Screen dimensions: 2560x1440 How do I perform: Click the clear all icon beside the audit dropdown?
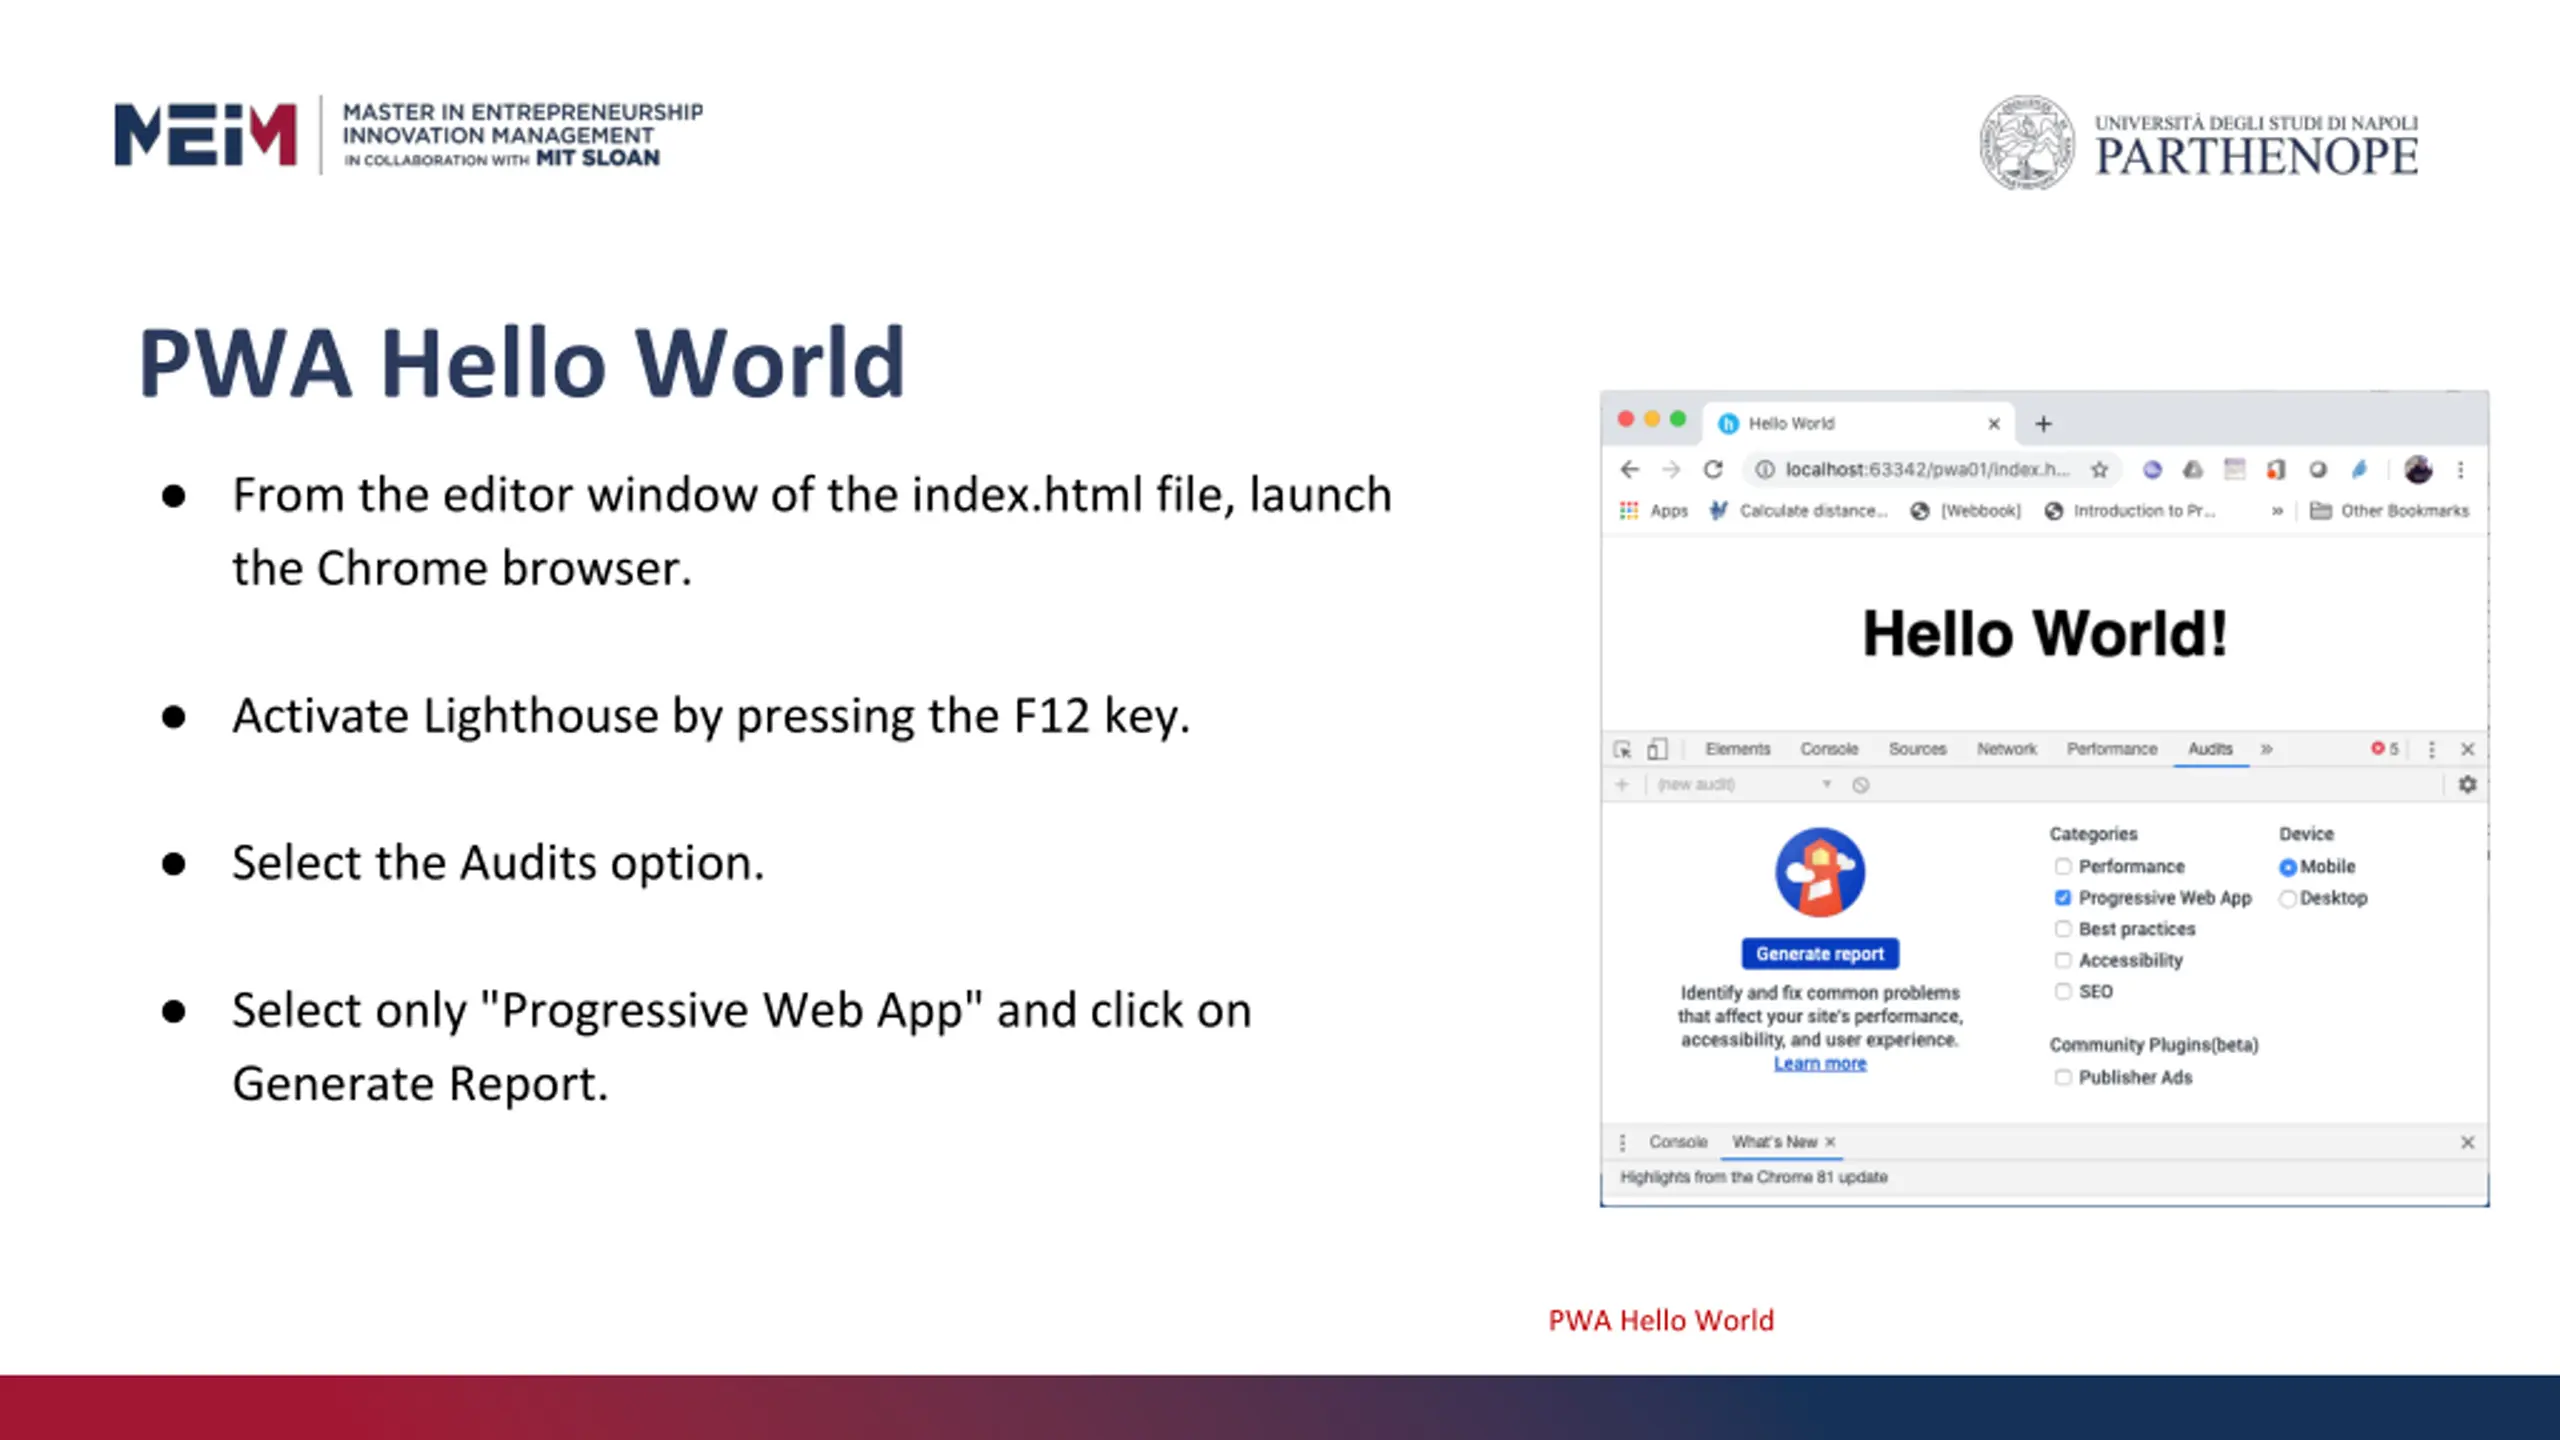click(x=1861, y=785)
